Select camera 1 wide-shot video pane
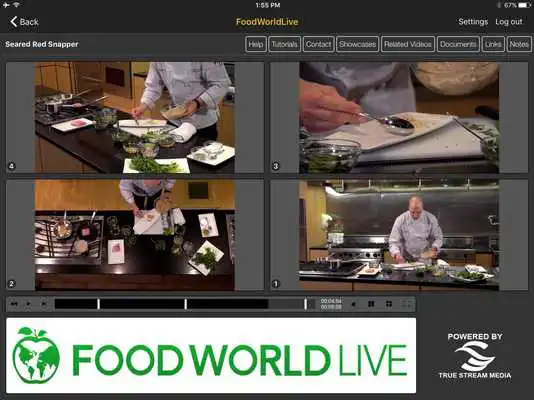Screen dimensions: 534x400 tap(399, 235)
